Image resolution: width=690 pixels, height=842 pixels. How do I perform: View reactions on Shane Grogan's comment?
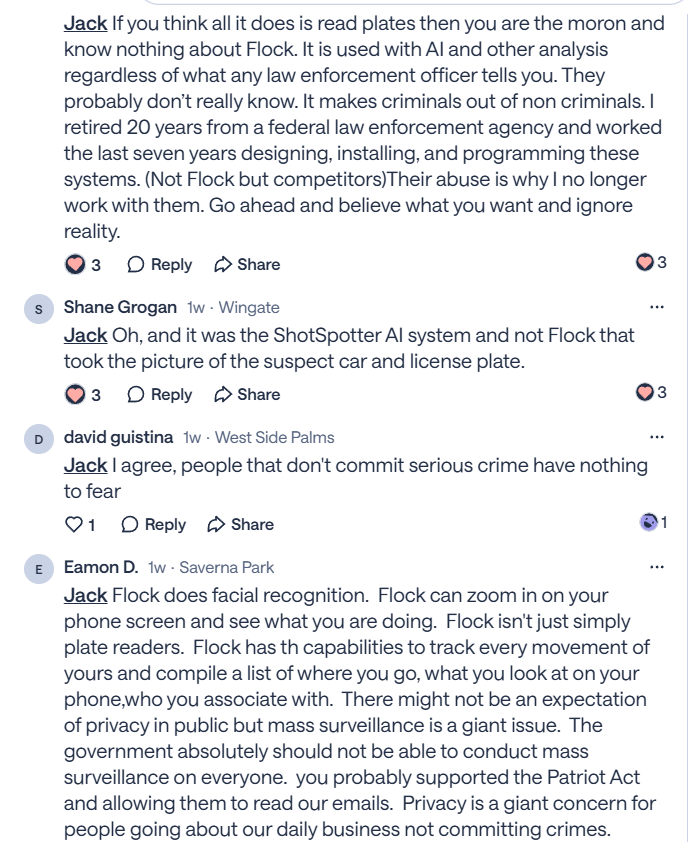pos(651,392)
